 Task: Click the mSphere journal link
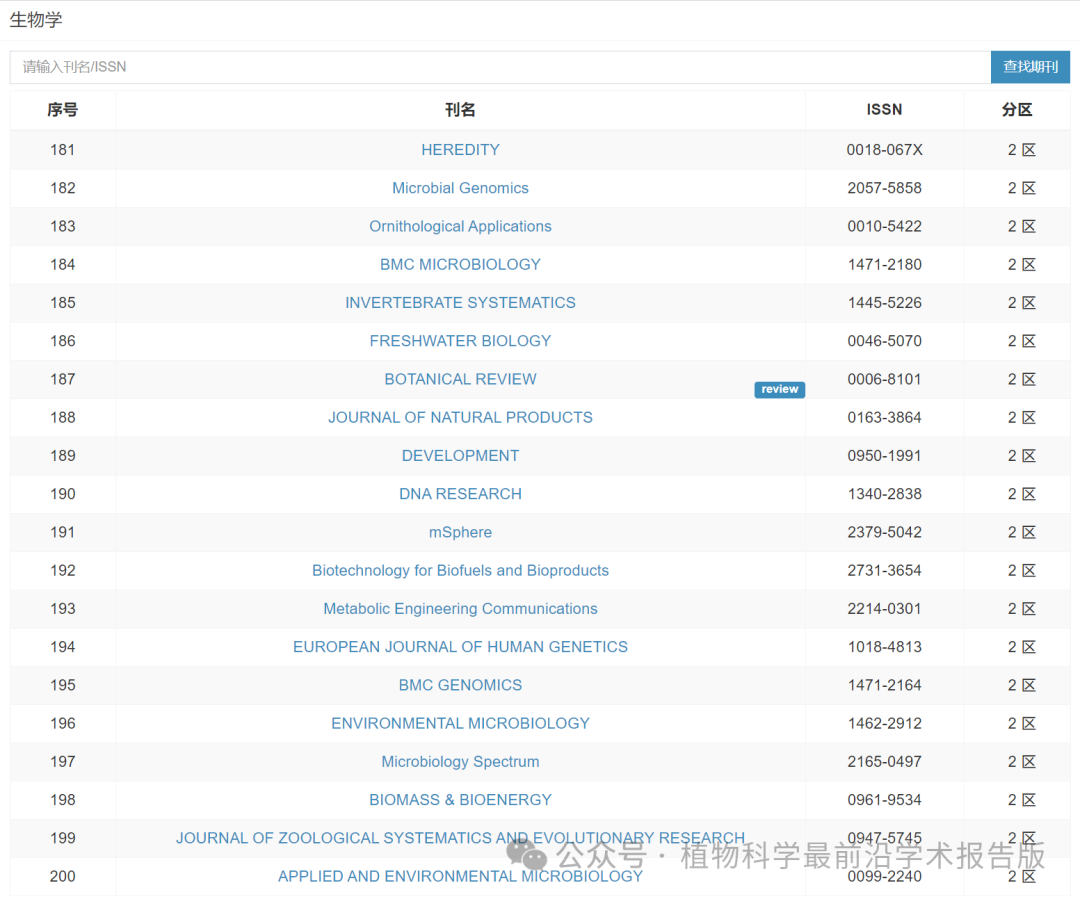point(460,532)
